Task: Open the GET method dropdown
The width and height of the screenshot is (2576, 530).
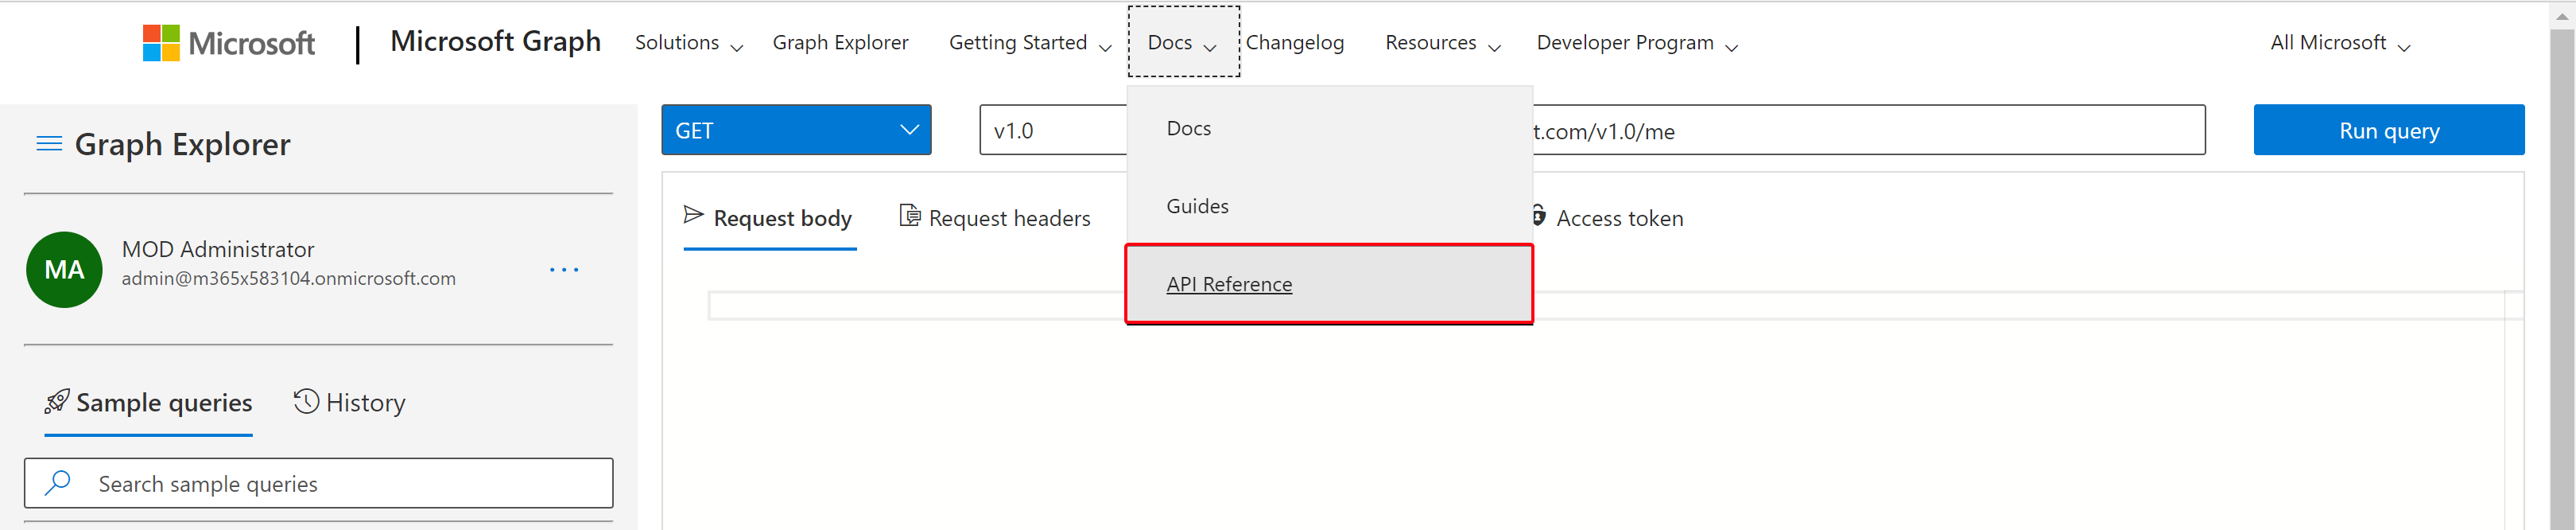Action: pyautogui.click(x=796, y=130)
